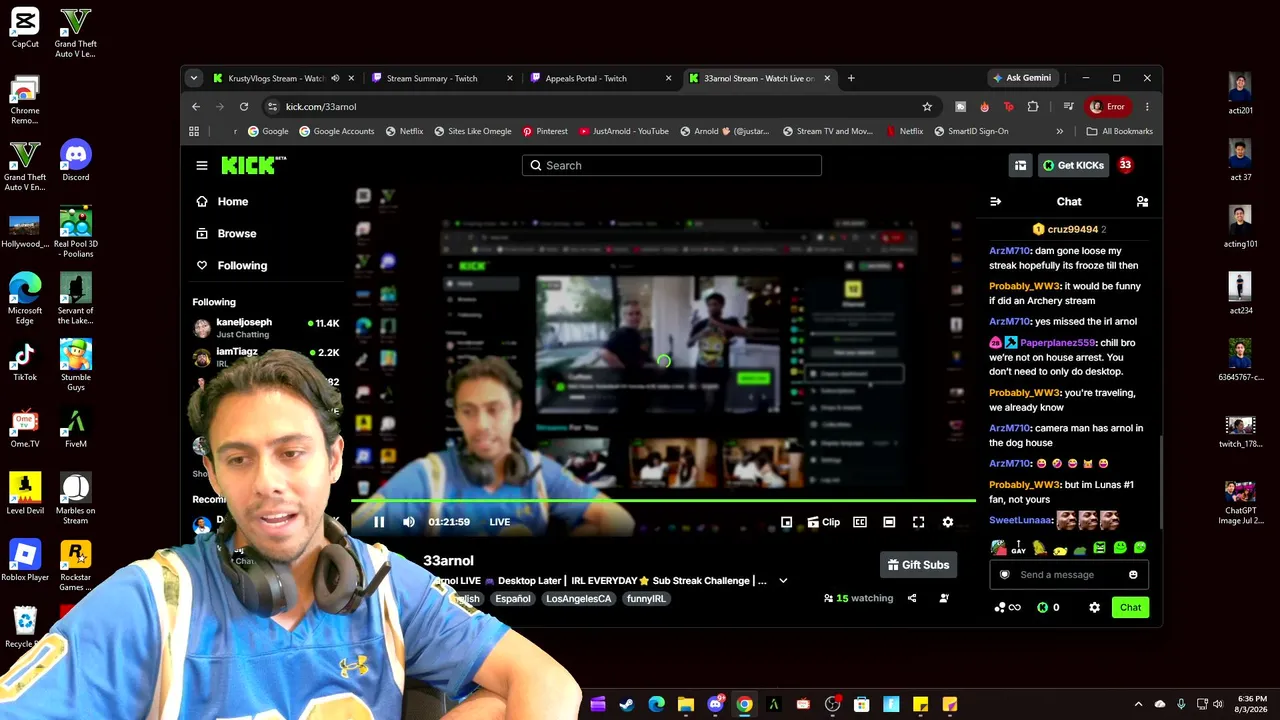Click the Get KICKs button
The width and height of the screenshot is (1280, 720).
tap(1073, 165)
